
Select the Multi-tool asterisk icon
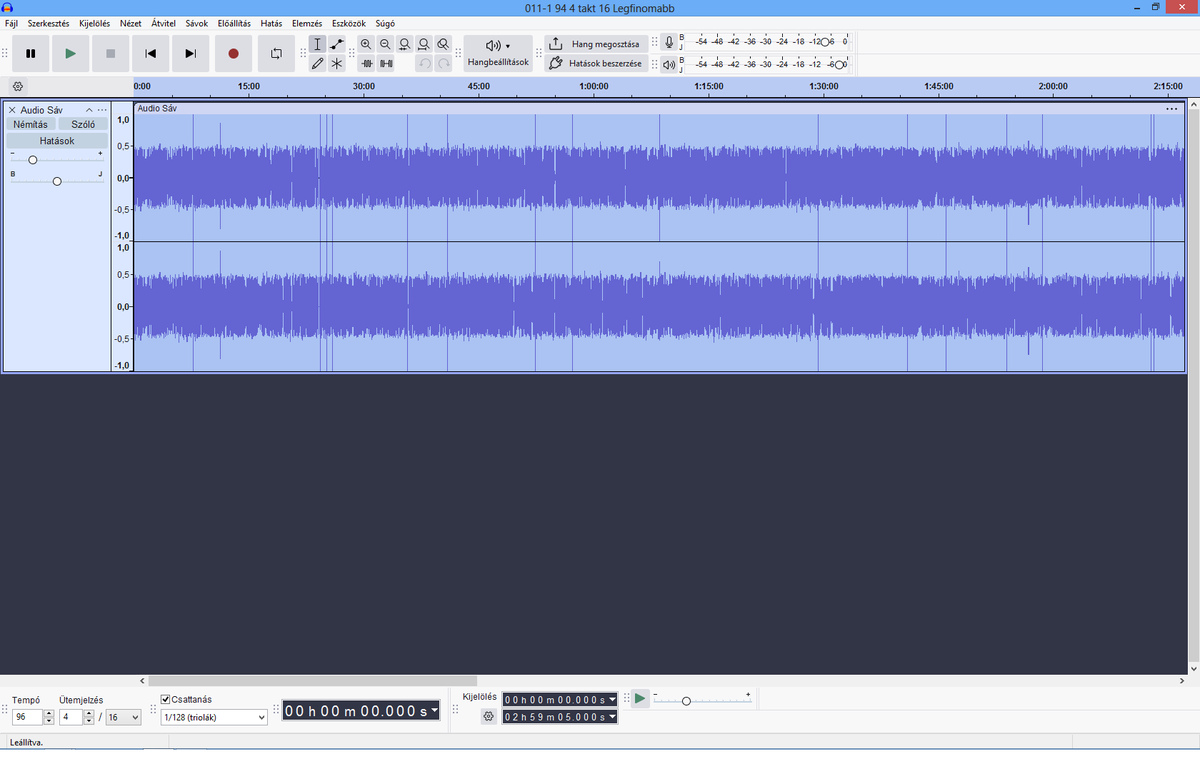(x=337, y=63)
